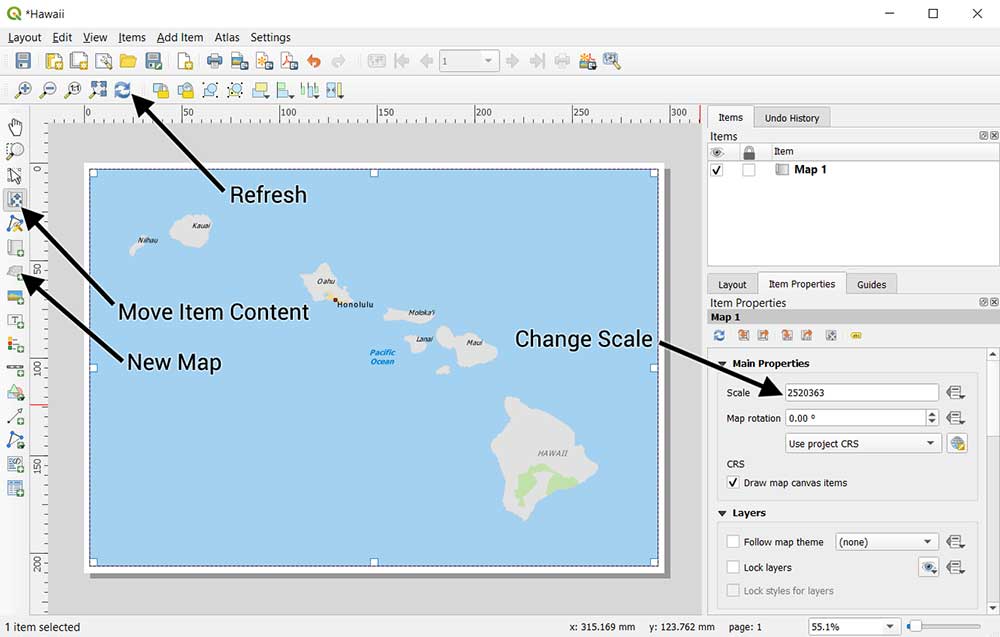This screenshot has height=637, width=1000.
Task: Open data-defined override for Lock layers
Action: click(955, 567)
